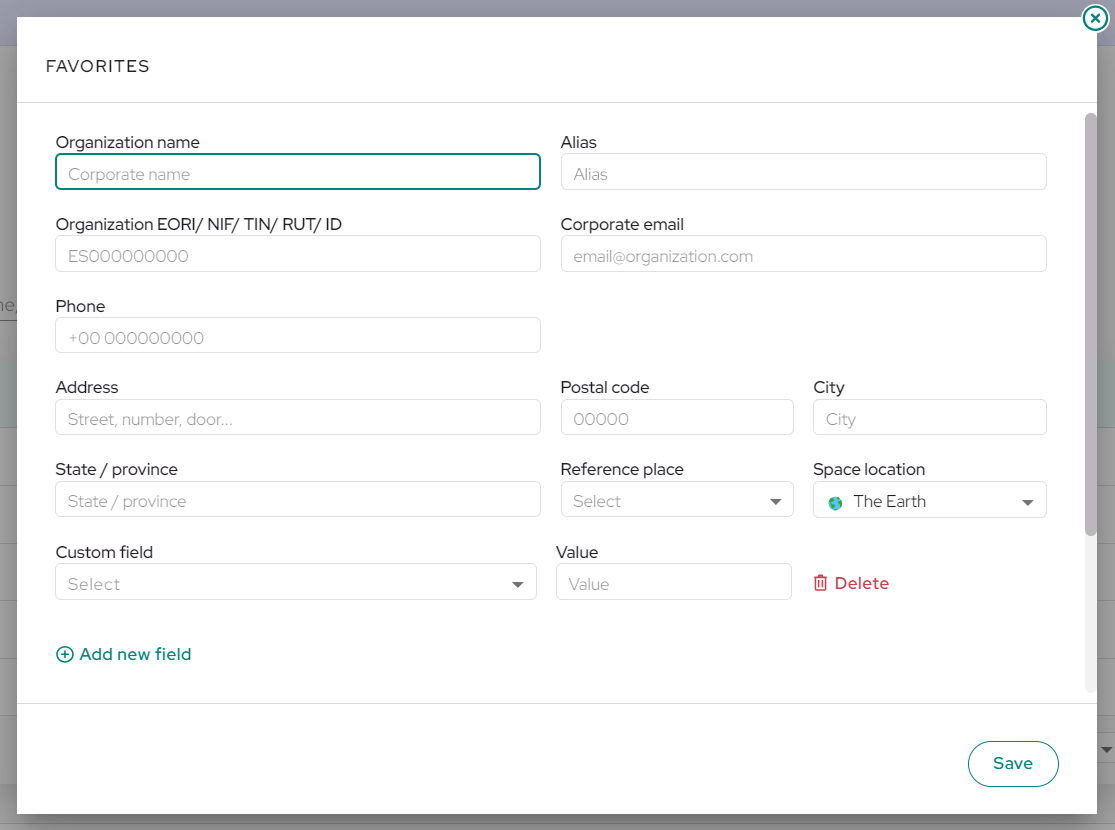
Task: Click the trash icon next to Delete
Action: pyautogui.click(x=820, y=583)
